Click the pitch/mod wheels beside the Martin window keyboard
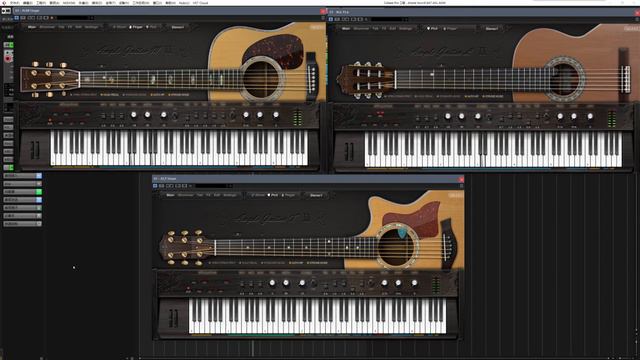This screenshot has height=360, width=640. pos(35,150)
